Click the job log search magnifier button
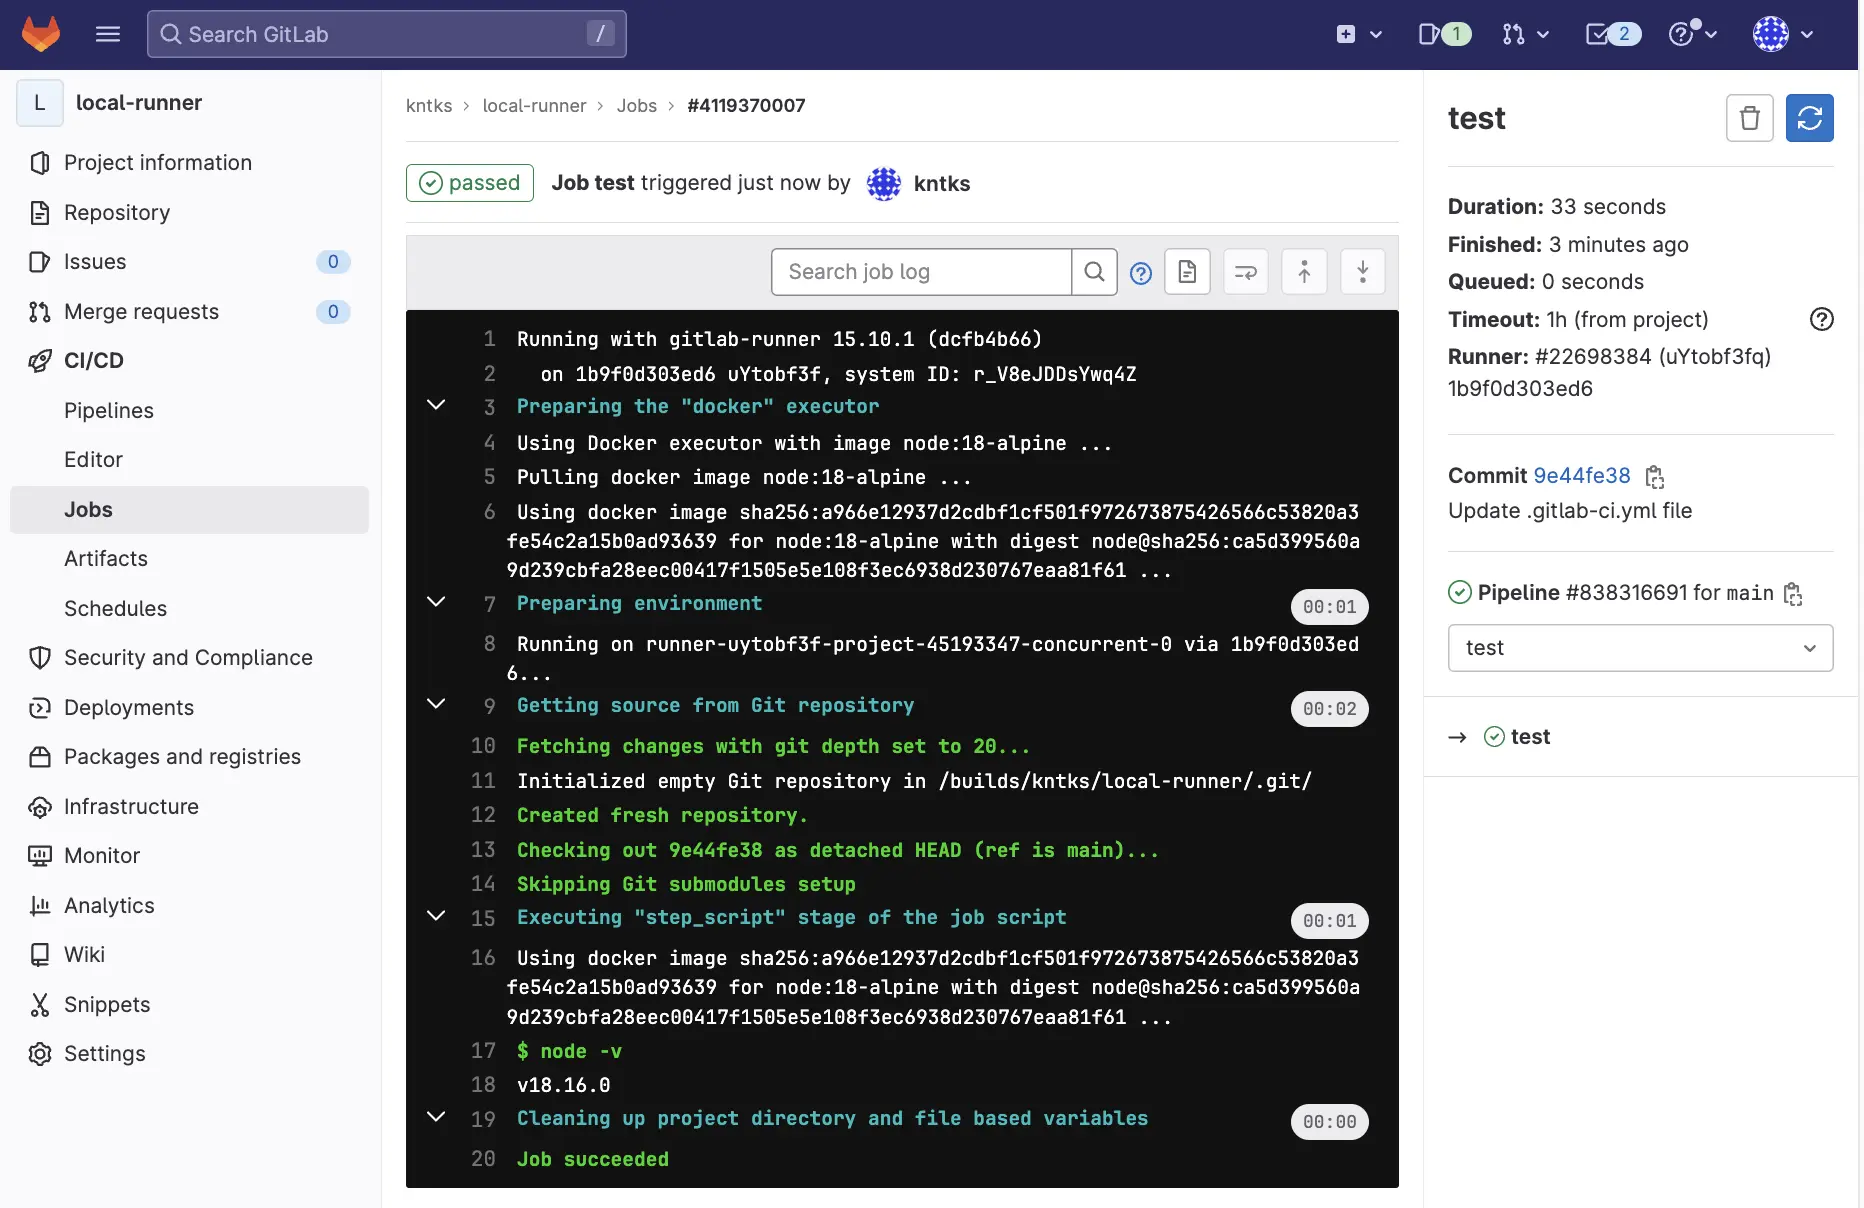The width and height of the screenshot is (1864, 1208). tap(1094, 272)
